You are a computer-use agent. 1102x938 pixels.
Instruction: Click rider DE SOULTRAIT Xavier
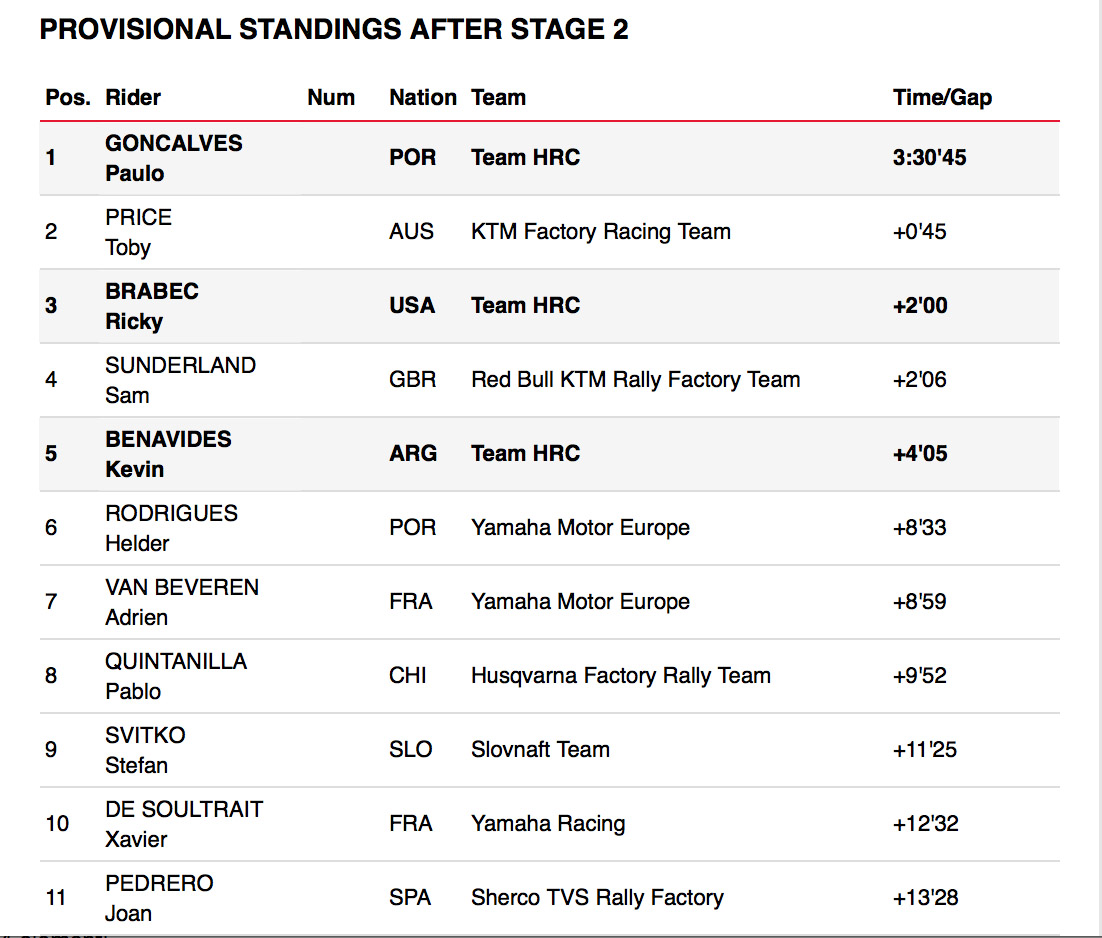tap(183, 824)
